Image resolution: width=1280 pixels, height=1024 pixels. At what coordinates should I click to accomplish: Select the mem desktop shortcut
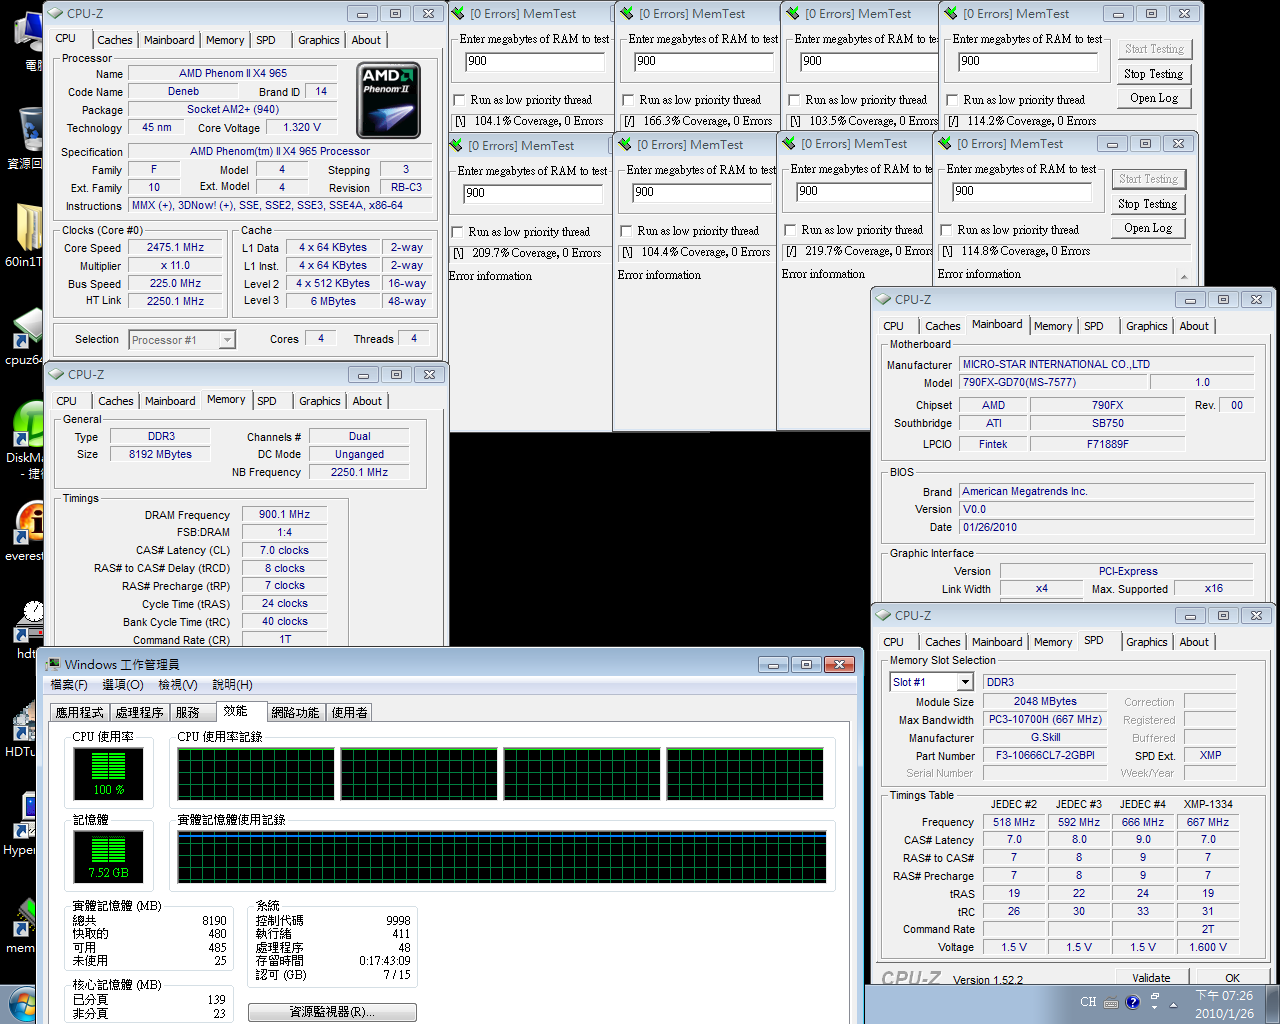[x=22, y=925]
